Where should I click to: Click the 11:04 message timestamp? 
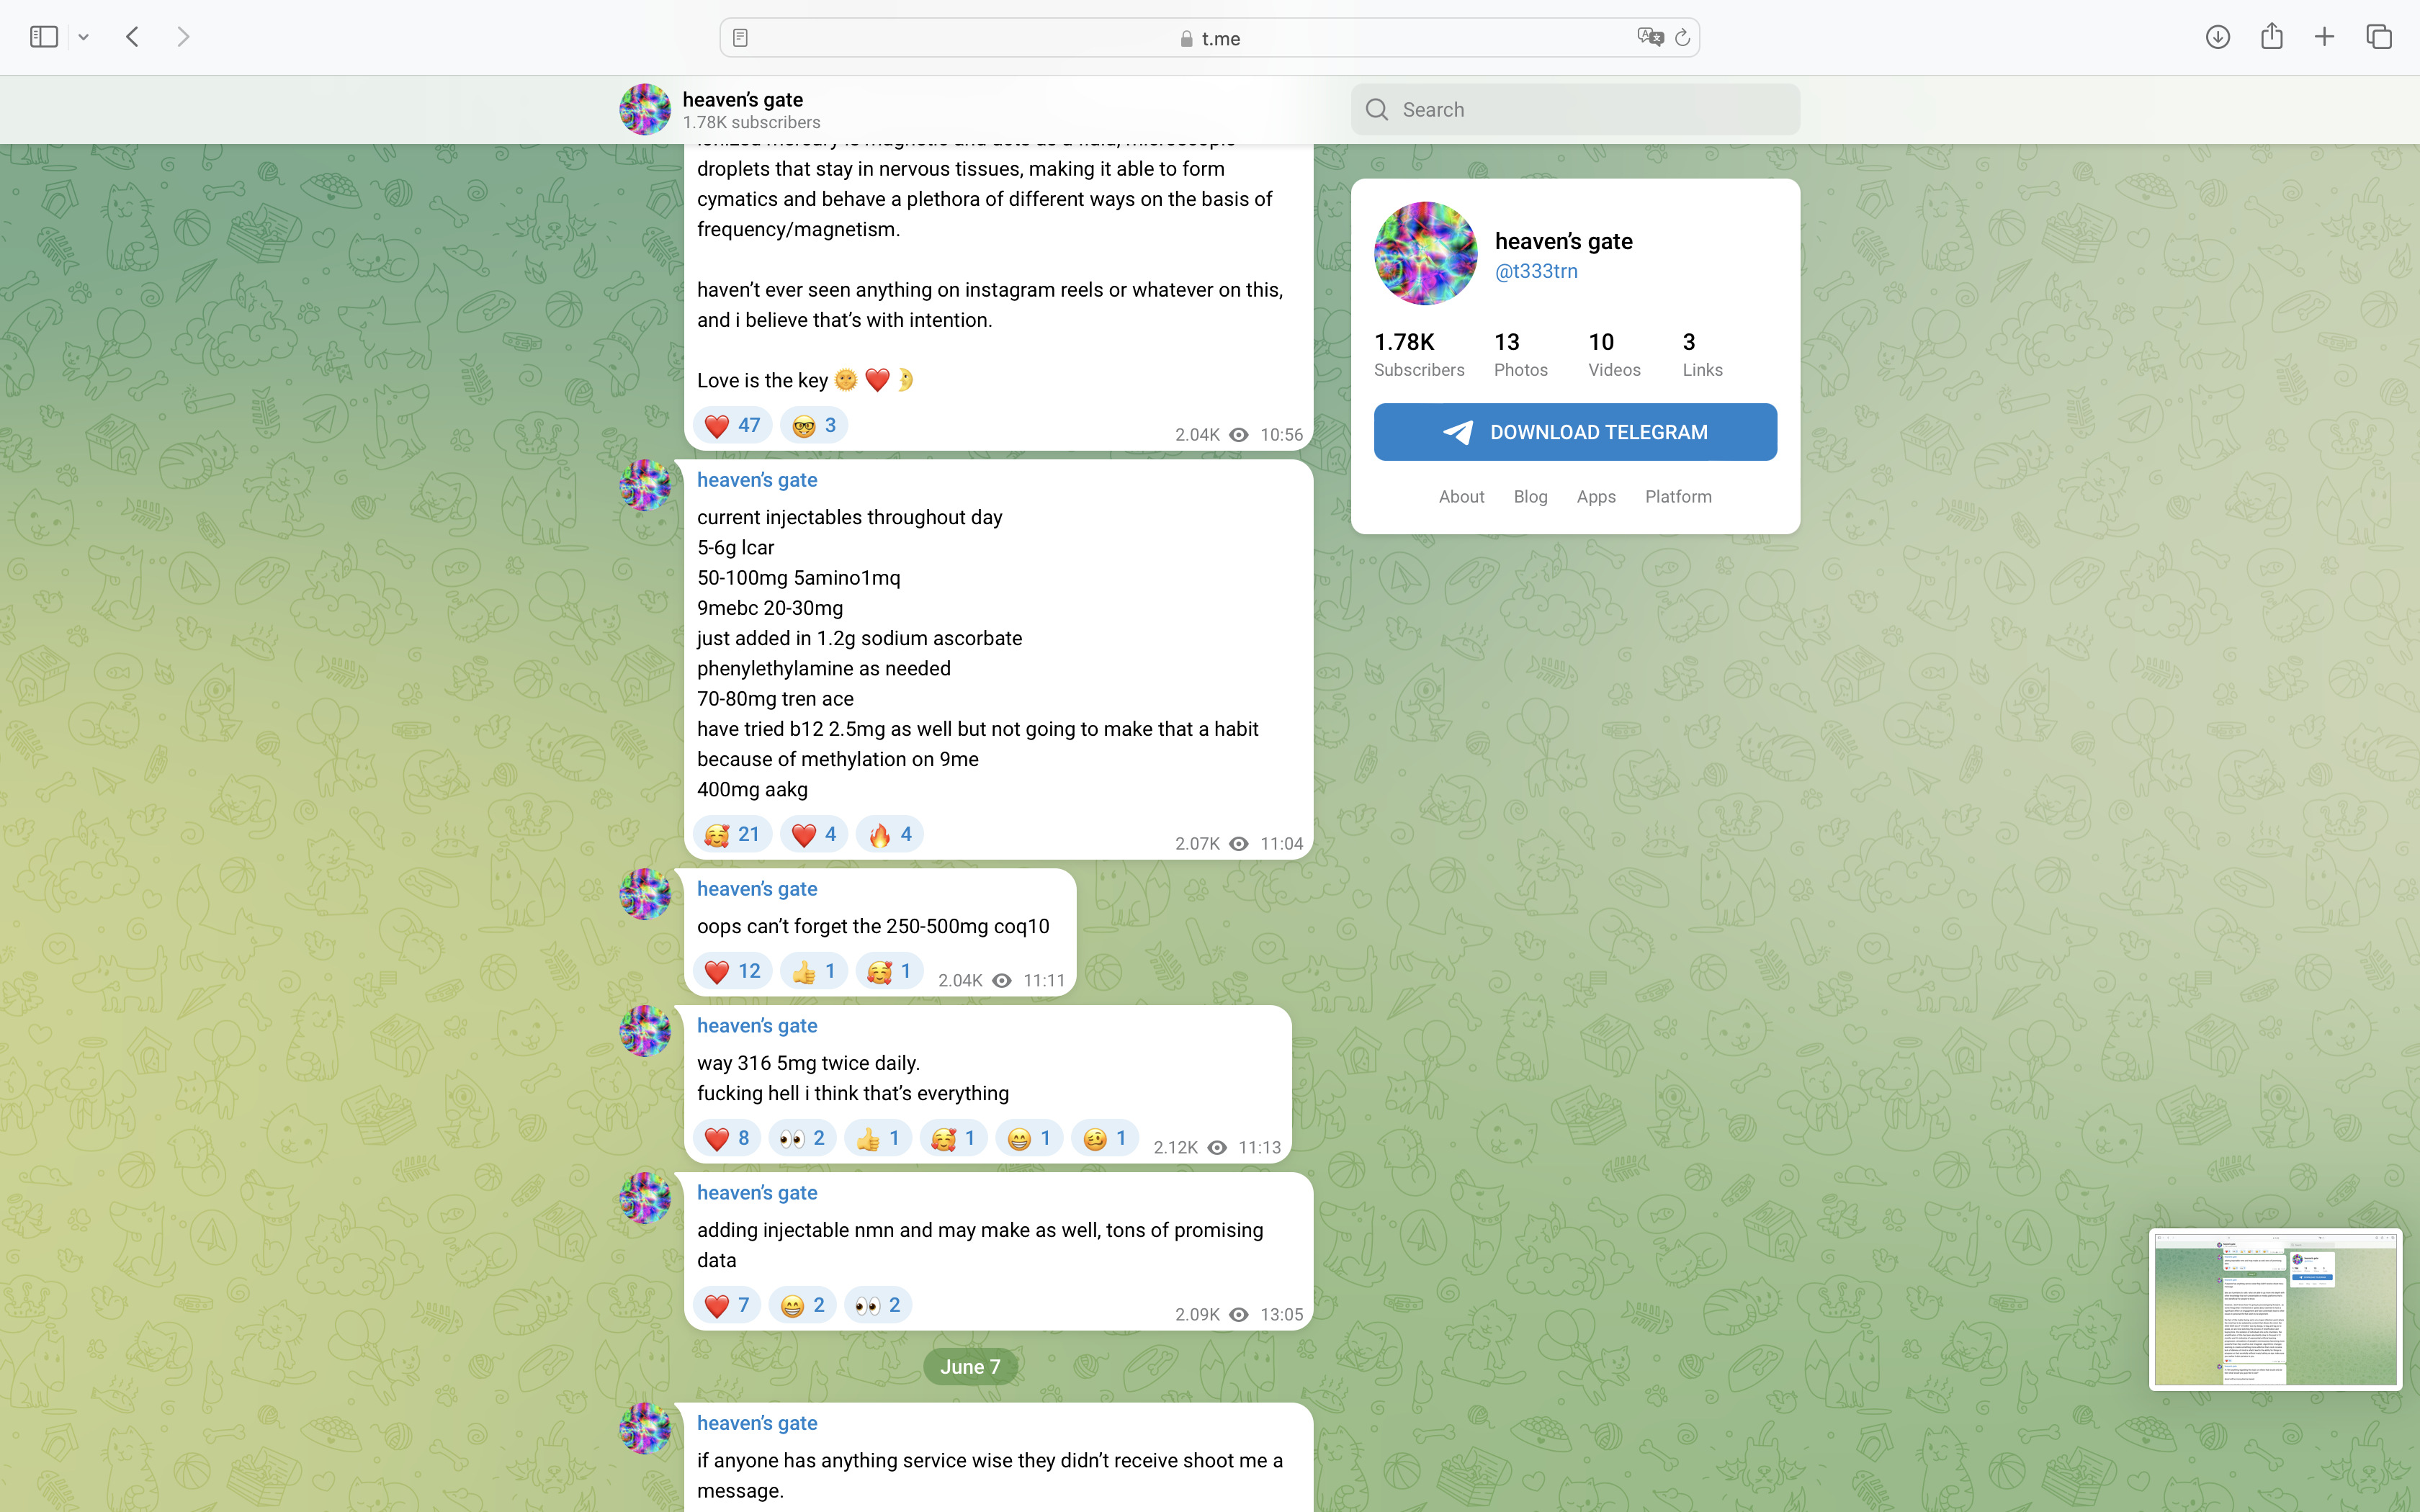coord(1281,844)
